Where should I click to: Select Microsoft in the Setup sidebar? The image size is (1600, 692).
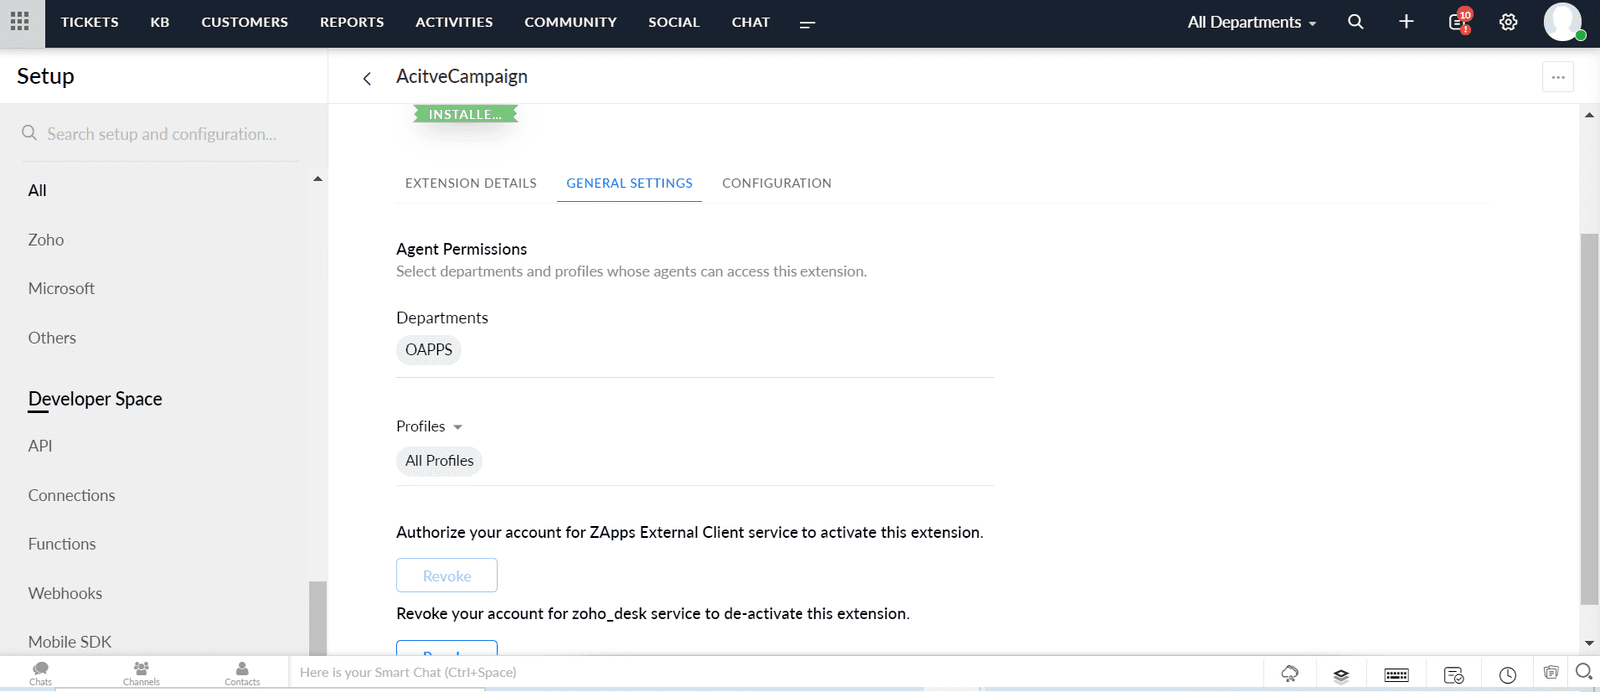[x=61, y=289]
